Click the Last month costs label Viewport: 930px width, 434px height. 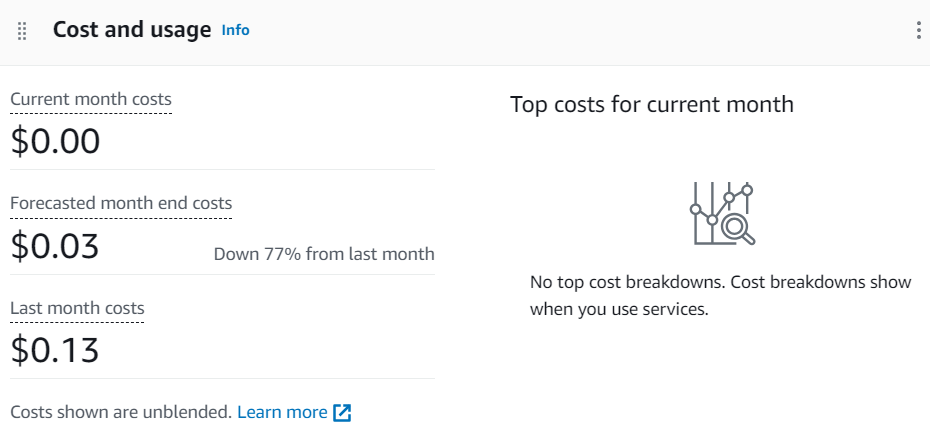77,308
